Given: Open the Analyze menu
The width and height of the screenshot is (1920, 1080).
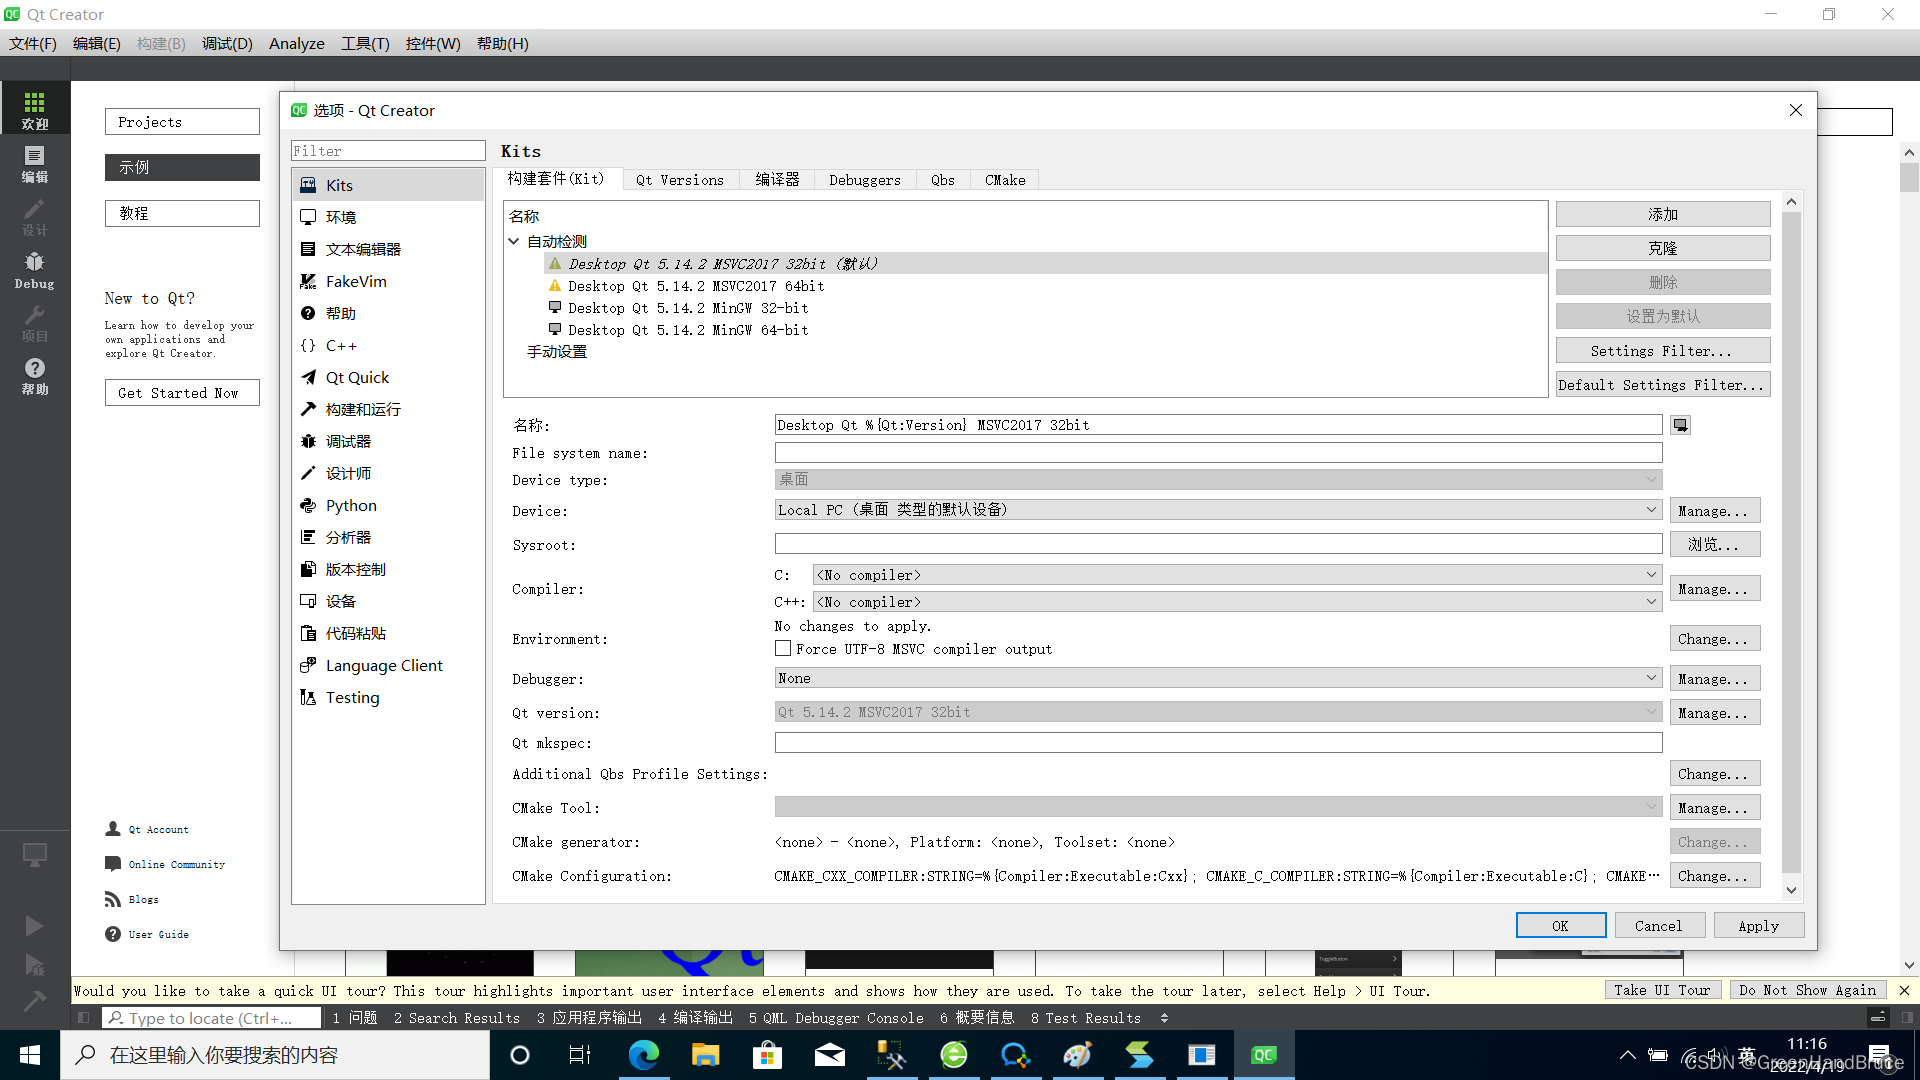Looking at the screenshot, I should tap(296, 44).
